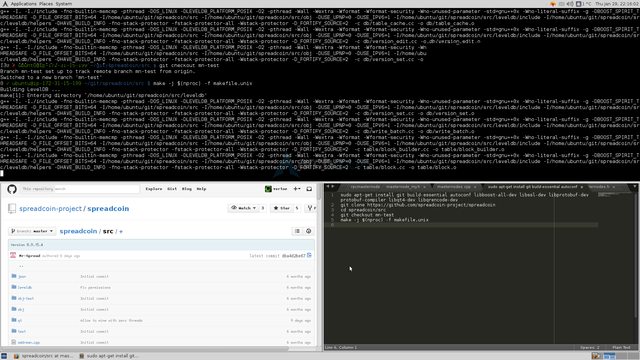Open the editor tab list dropdown arrow

[635, 187]
